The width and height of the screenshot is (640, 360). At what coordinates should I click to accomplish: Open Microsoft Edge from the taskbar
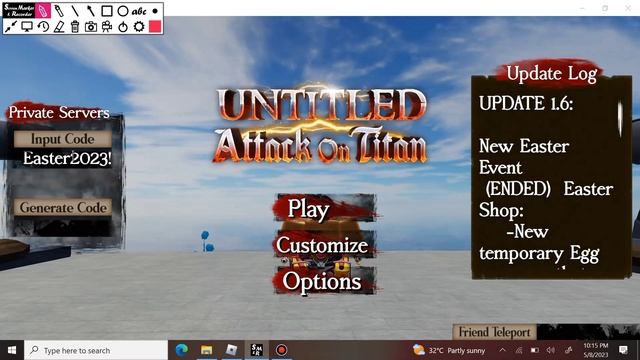tap(182, 350)
